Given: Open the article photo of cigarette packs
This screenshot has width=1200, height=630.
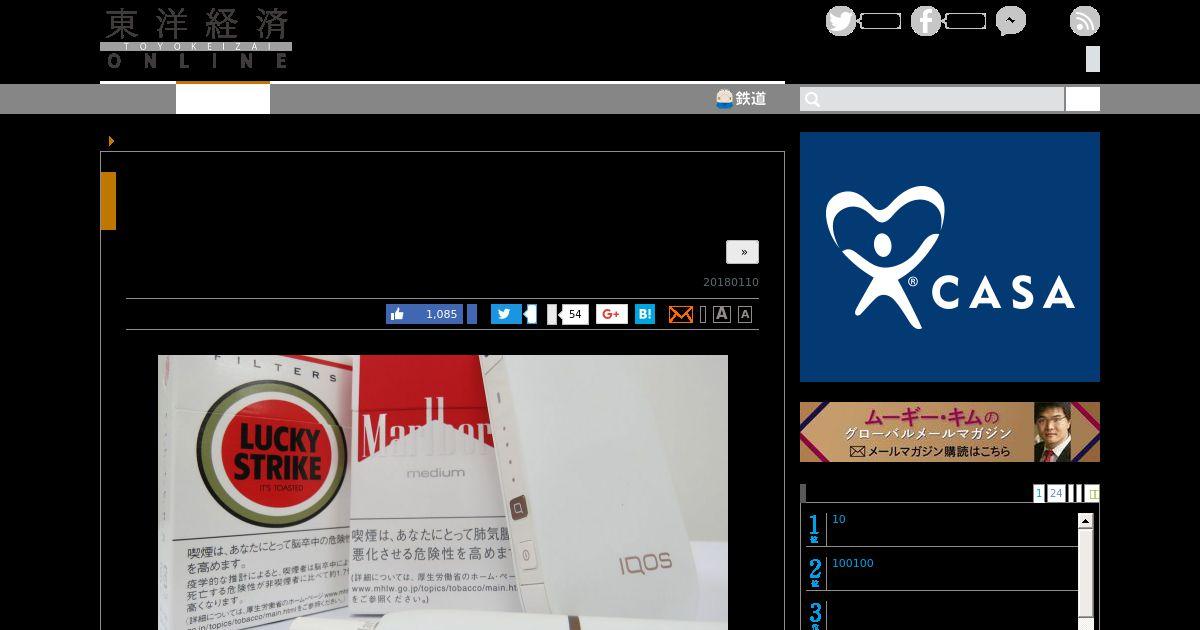Looking at the screenshot, I should (x=443, y=492).
